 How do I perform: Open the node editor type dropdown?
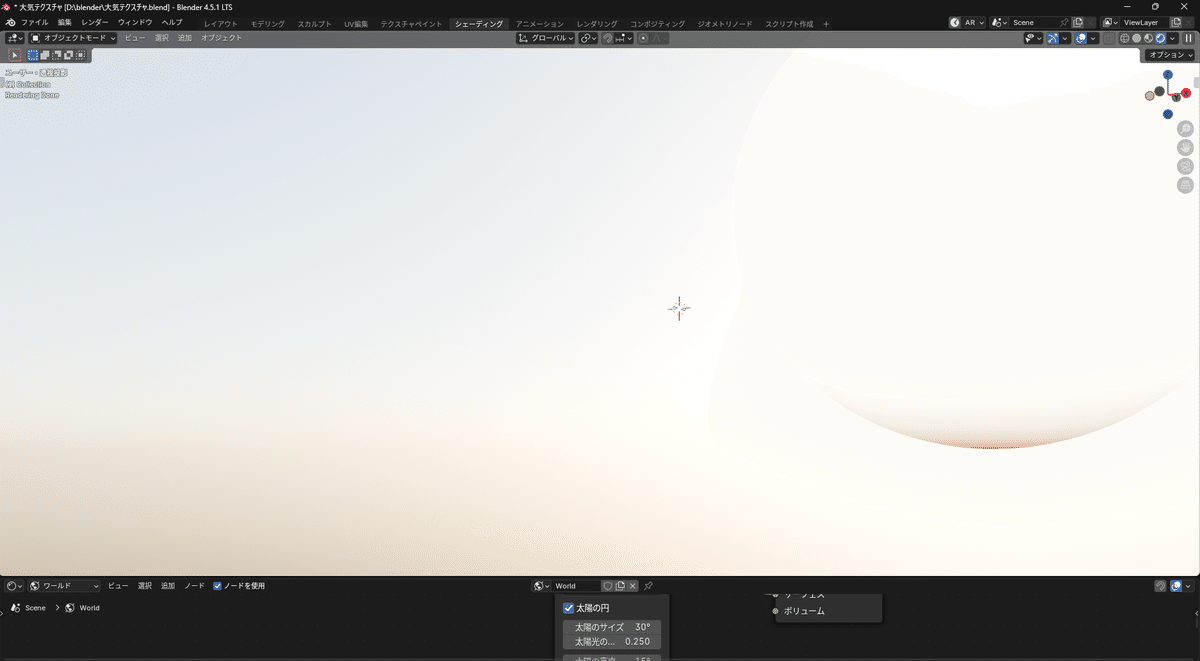coord(14,586)
